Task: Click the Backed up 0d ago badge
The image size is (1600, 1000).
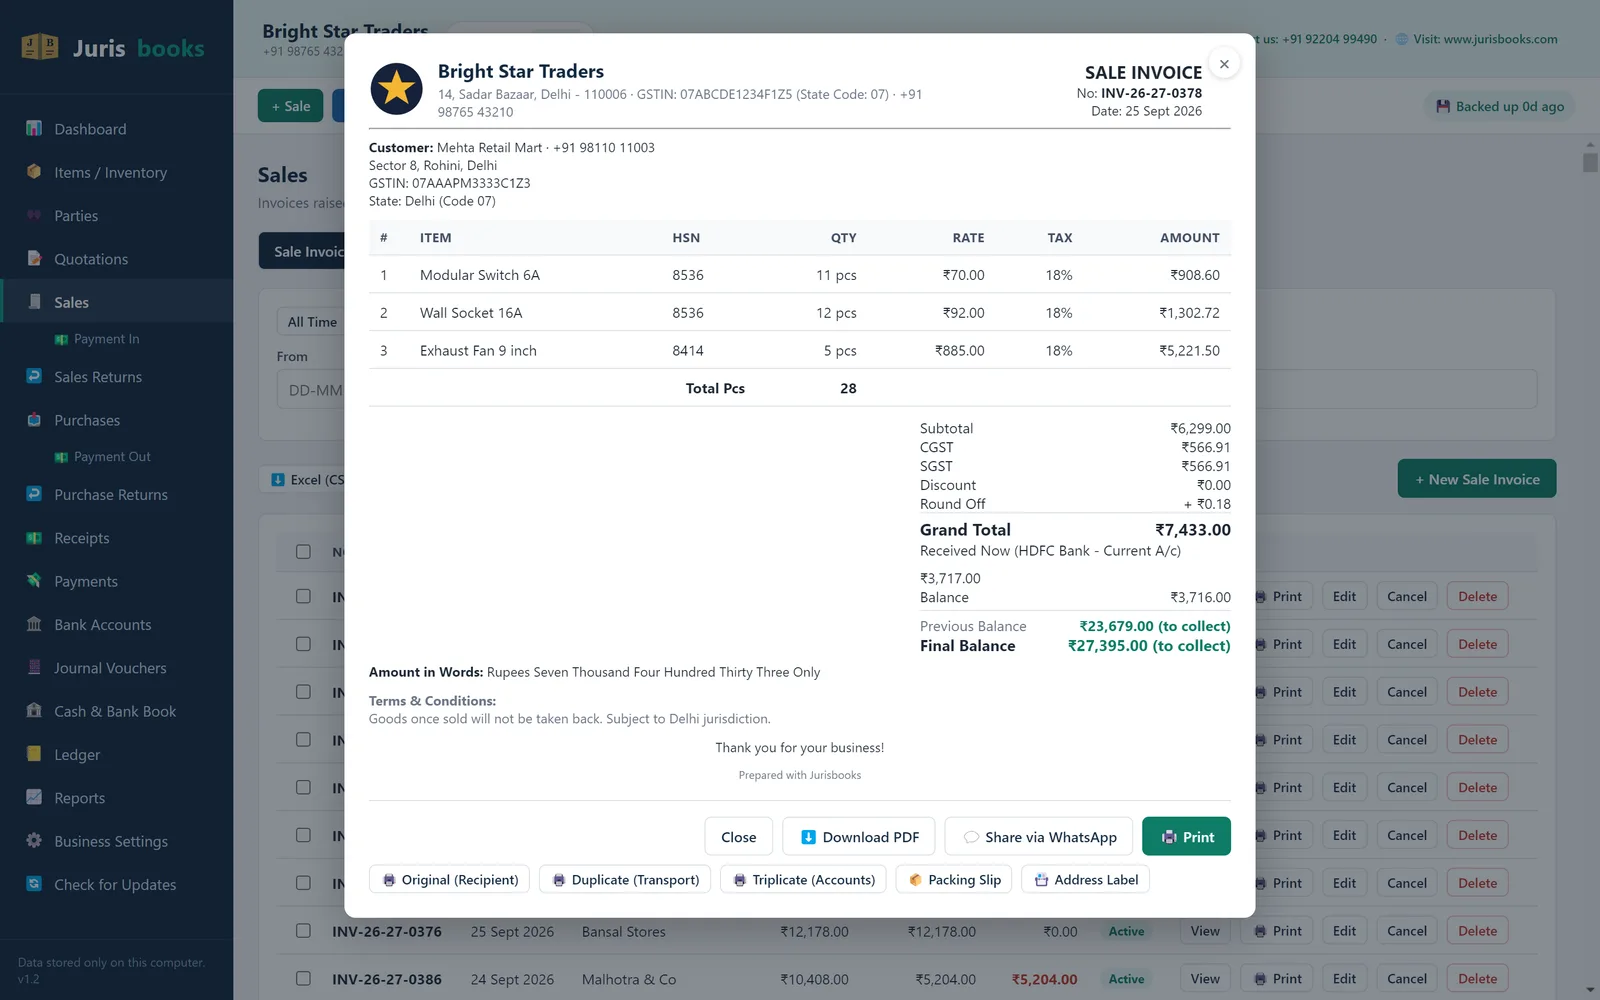Action: click(x=1499, y=107)
